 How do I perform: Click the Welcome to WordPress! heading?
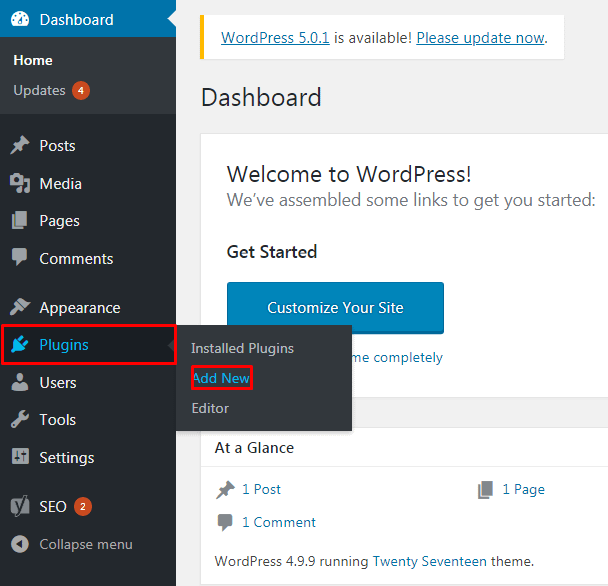[349, 174]
